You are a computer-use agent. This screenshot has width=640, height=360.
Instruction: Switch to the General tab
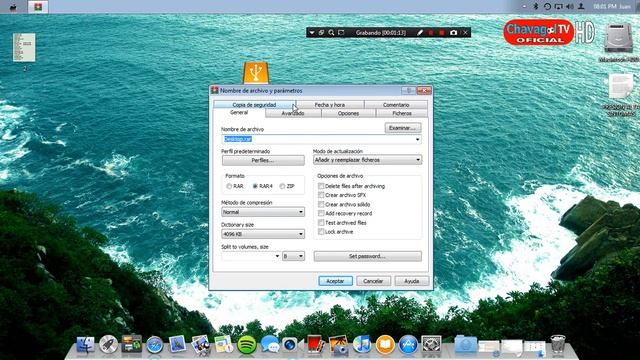[x=239, y=113]
